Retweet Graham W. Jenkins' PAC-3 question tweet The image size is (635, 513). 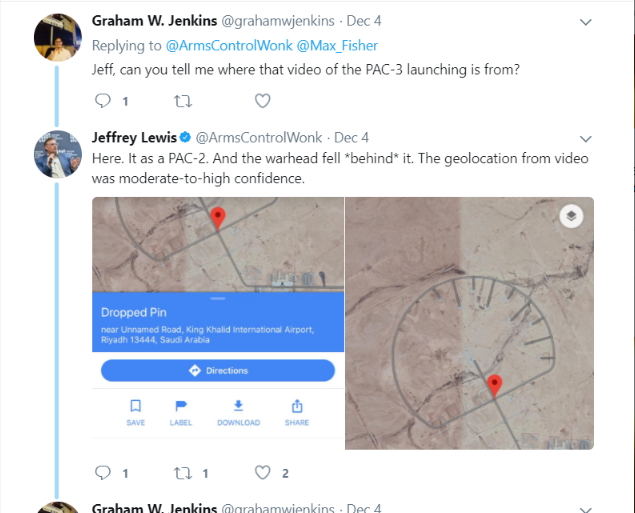tap(182, 101)
